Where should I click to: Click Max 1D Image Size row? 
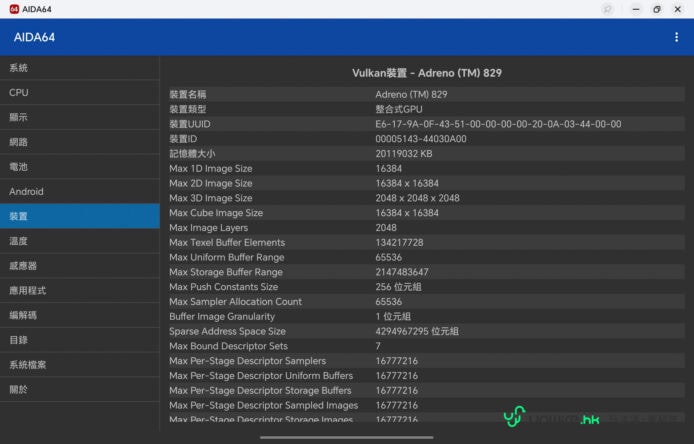[x=427, y=169]
